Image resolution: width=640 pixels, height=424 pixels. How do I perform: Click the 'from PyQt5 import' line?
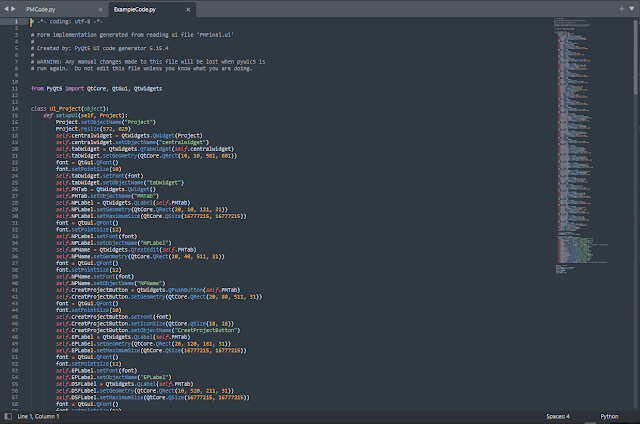coord(96,89)
